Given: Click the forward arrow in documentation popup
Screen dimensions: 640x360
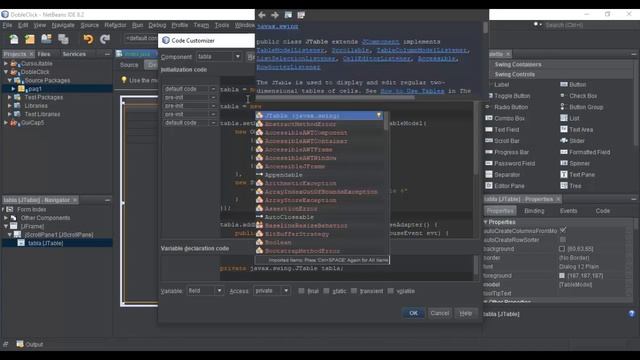Looking at the screenshot, I should [x=275, y=15].
